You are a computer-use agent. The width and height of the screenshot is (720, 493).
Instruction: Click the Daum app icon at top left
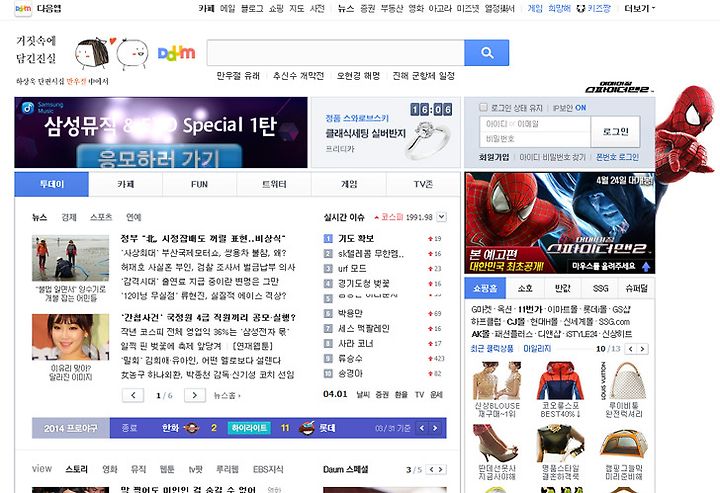pyautogui.click(x=23, y=9)
